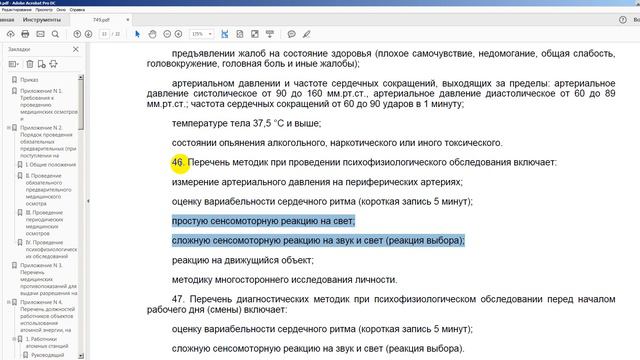
Task: Close the 749.pdf tab
Action: coord(128,20)
